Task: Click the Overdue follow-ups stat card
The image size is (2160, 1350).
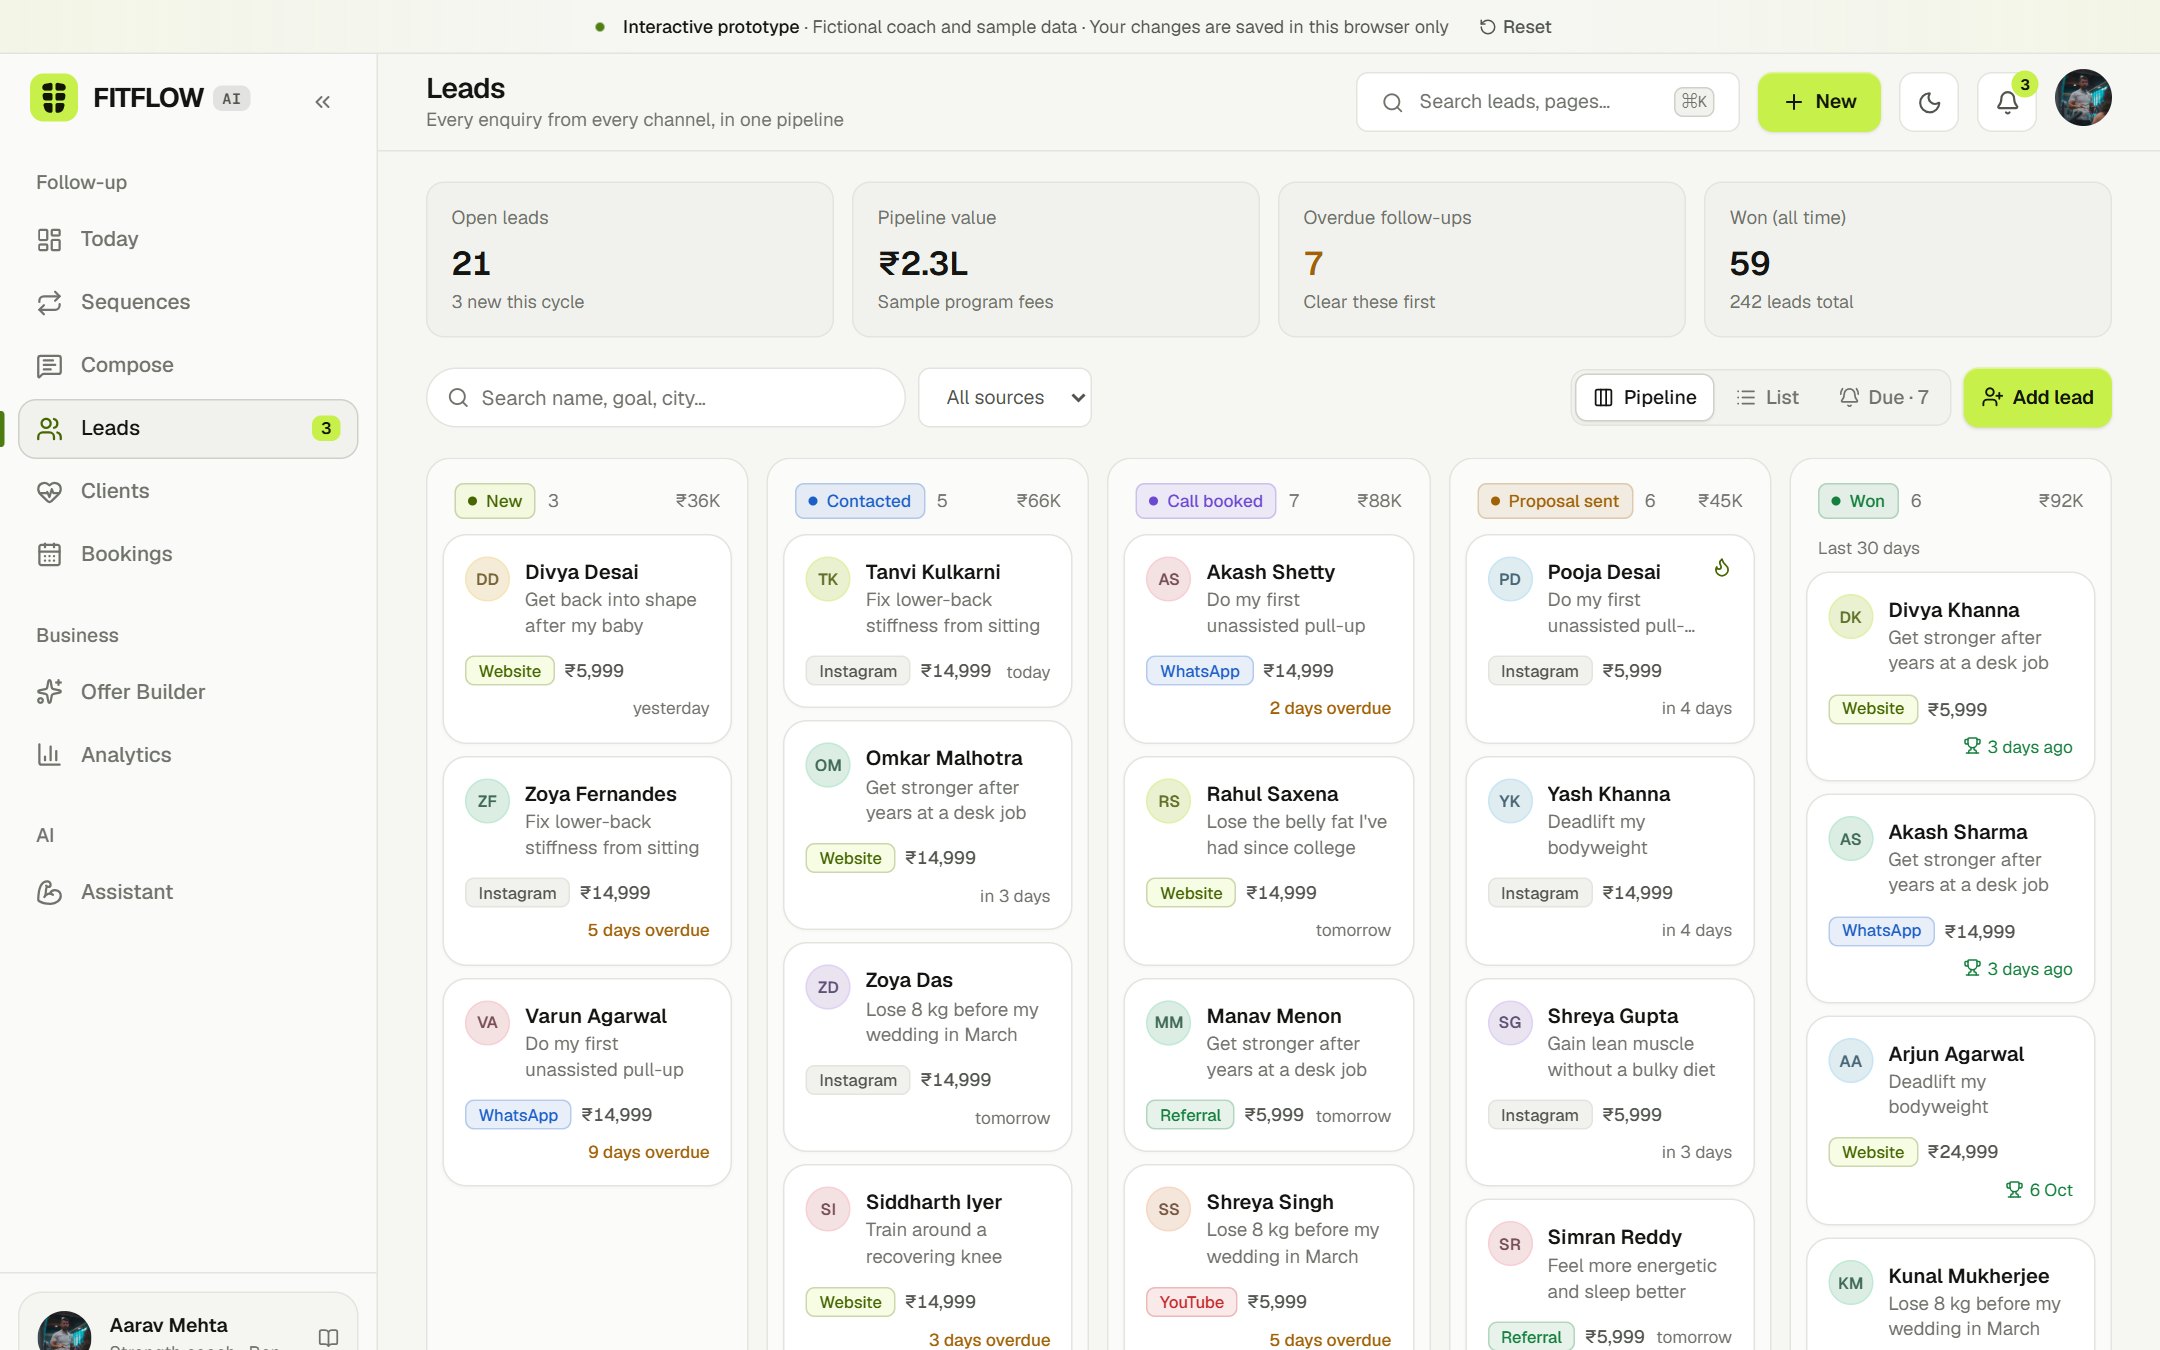Action: pos(1481,259)
